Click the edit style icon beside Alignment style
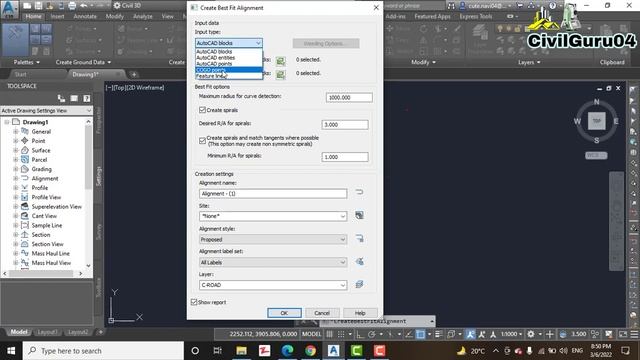 click(x=359, y=238)
